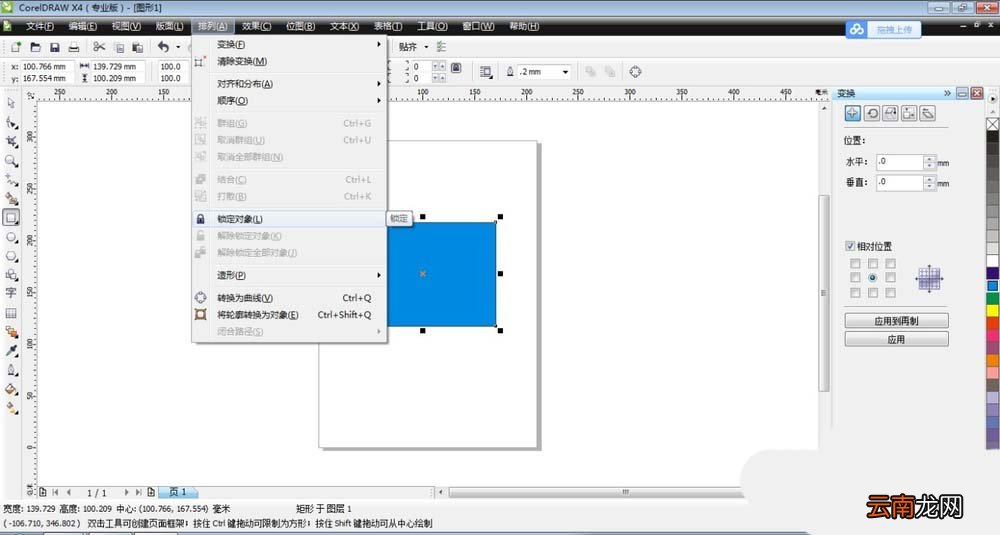Choose 清除变换(M) menu entry
Screen dimensions: 1000x535
click(290, 62)
